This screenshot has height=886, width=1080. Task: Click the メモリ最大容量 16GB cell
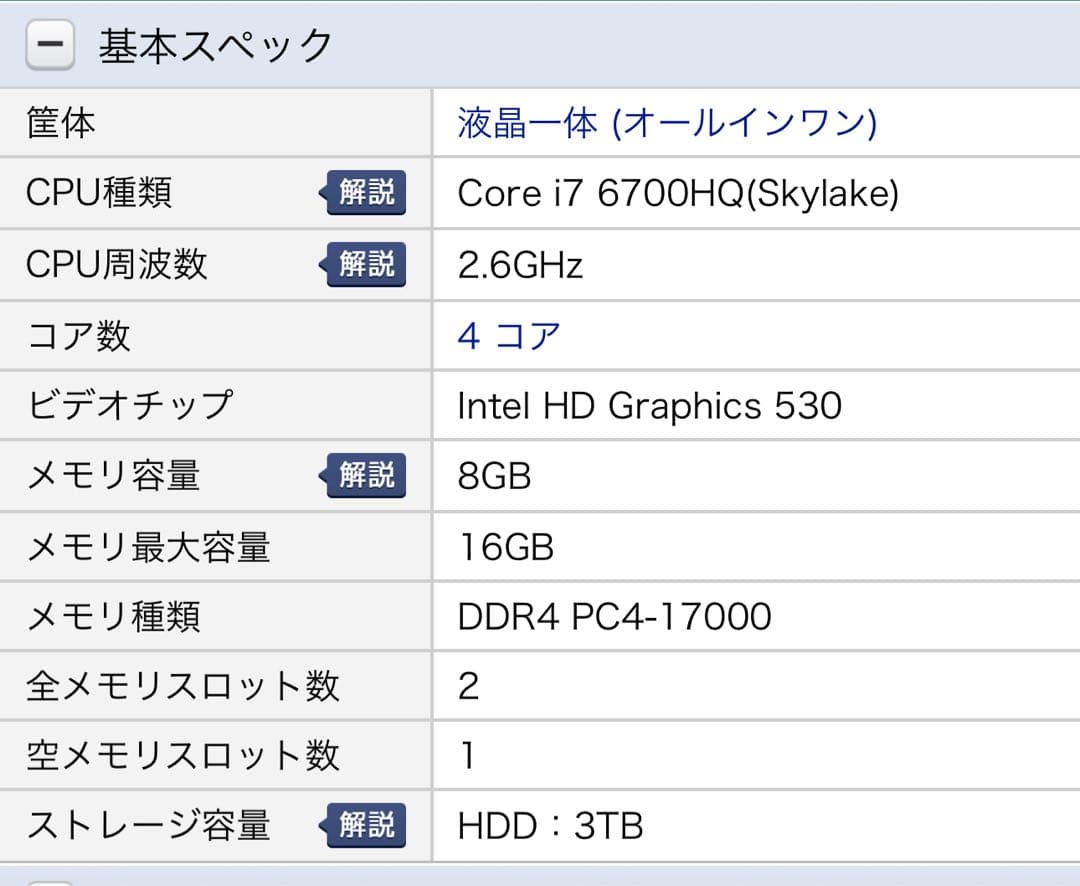(505, 546)
